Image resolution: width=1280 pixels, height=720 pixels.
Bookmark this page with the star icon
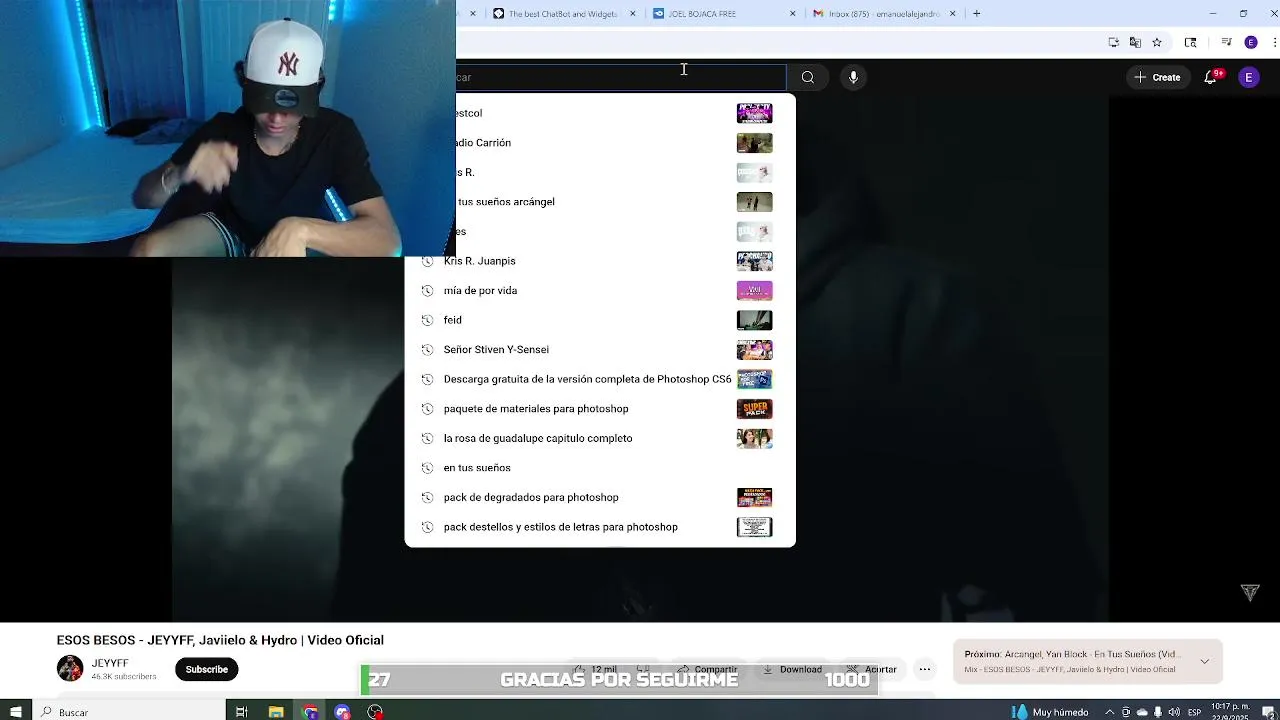[1157, 42]
